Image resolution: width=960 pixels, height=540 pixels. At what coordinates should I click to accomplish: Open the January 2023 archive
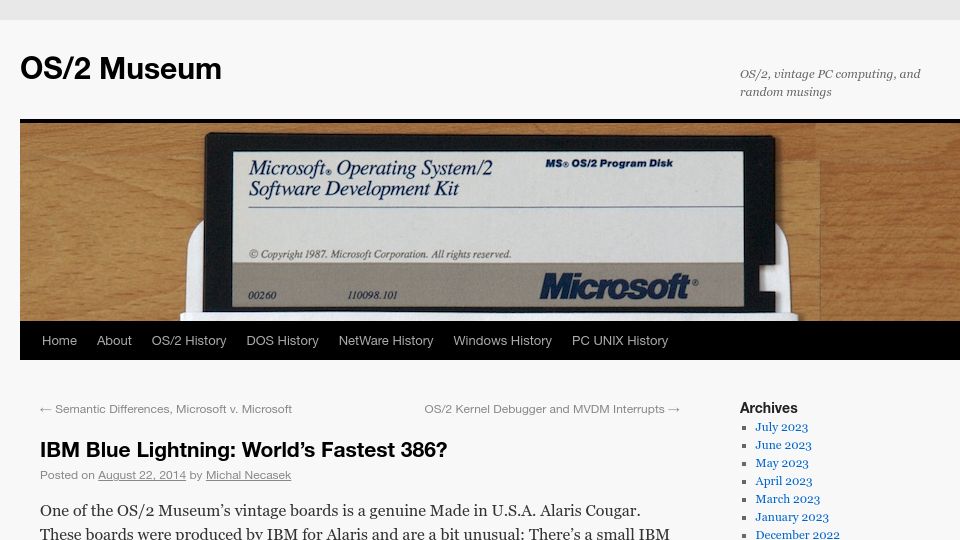coord(792,517)
